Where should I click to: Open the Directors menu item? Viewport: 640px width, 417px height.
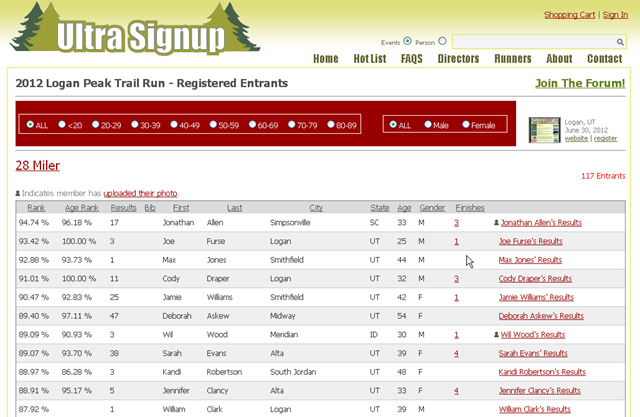458,59
